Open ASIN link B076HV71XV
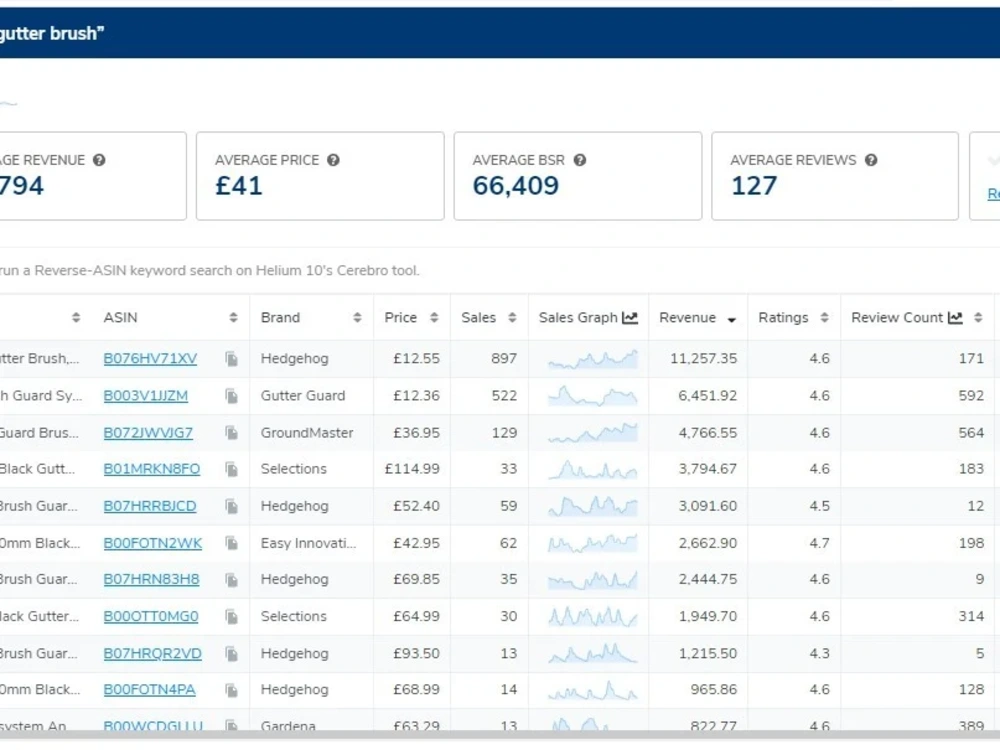1000x750 pixels. click(151, 358)
